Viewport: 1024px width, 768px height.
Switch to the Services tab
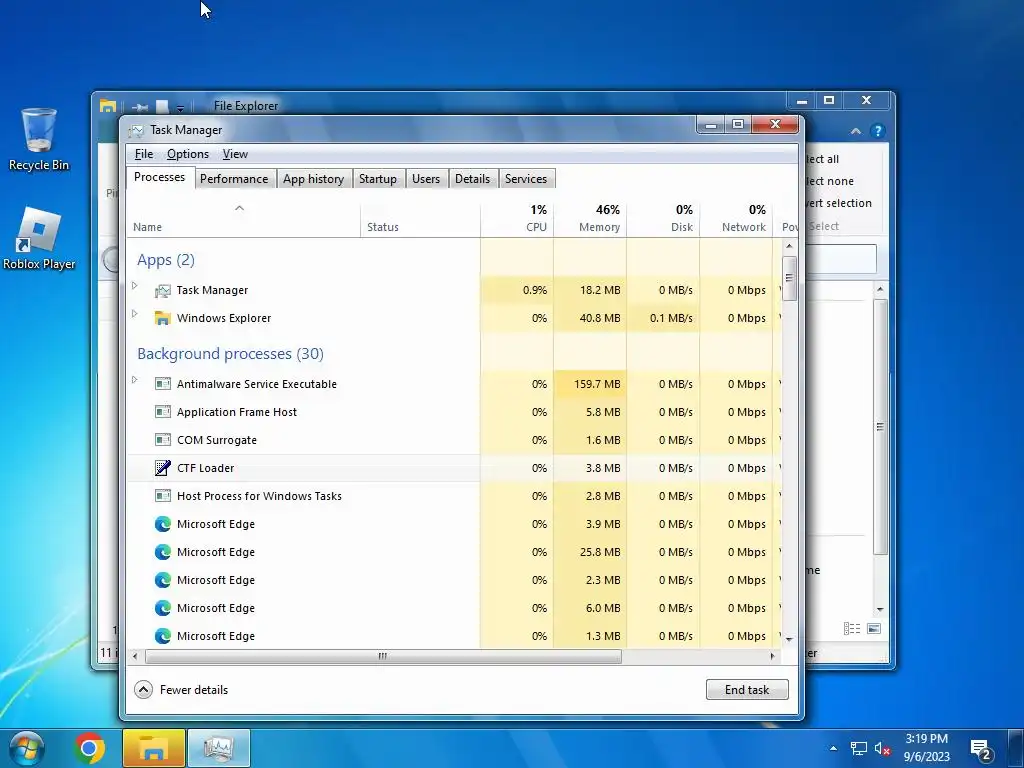(526, 179)
